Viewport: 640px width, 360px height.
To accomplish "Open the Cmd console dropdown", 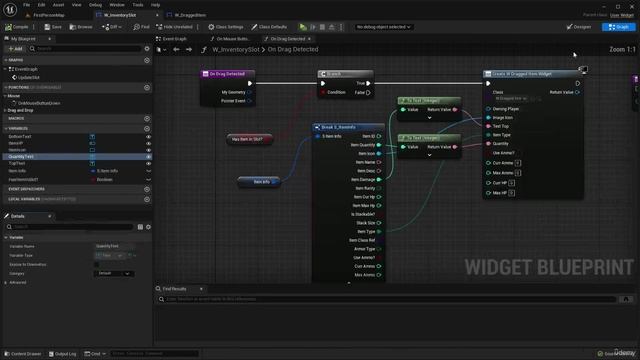I will [95, 354].
